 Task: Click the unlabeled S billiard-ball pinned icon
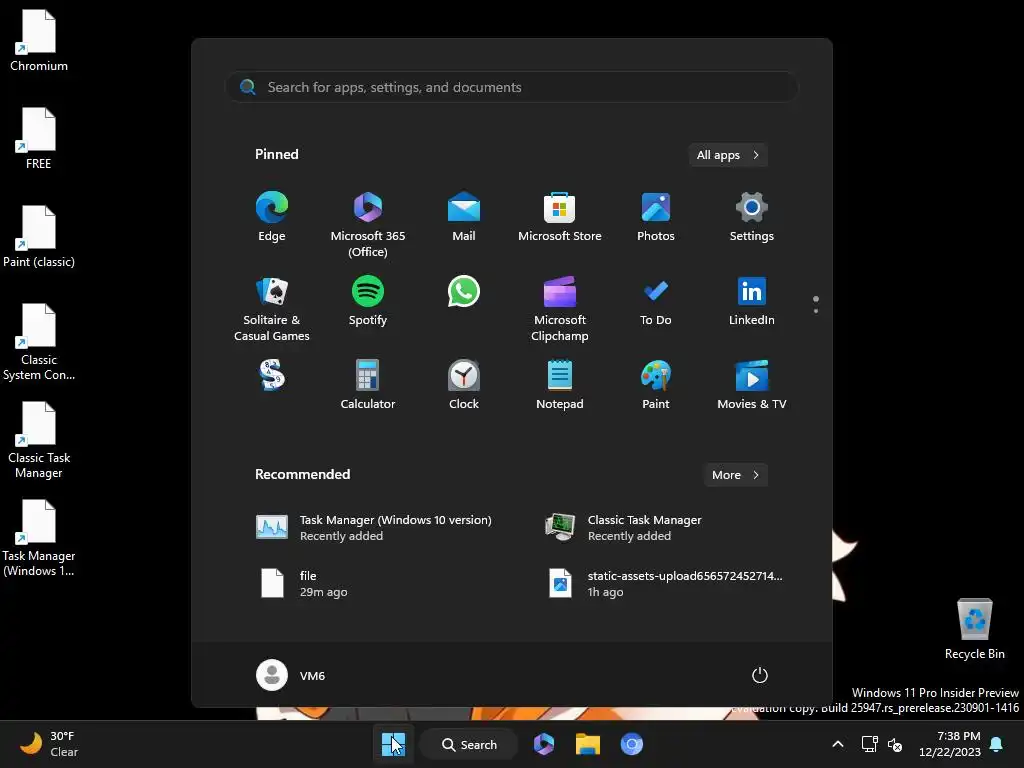(x=272, y=376)
